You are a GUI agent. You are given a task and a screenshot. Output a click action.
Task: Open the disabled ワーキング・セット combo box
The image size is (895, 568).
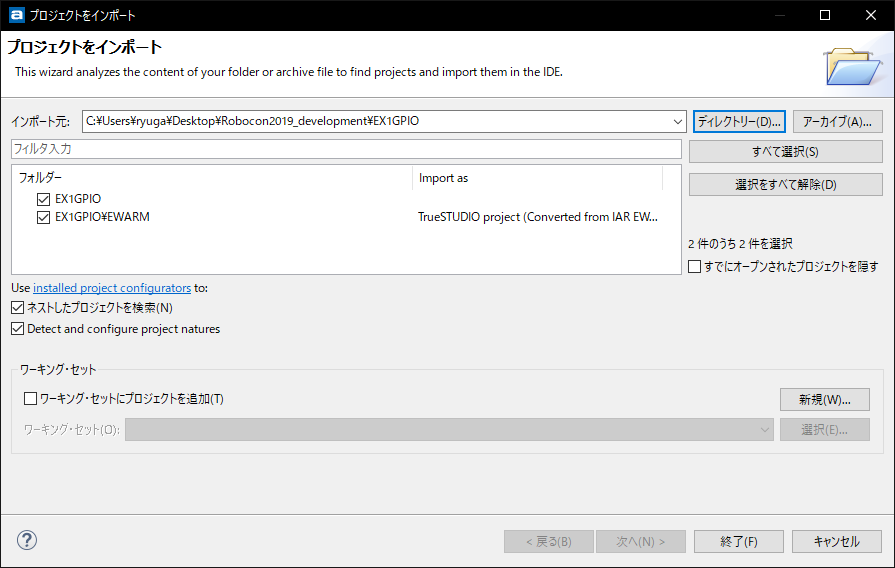[449, 430]
